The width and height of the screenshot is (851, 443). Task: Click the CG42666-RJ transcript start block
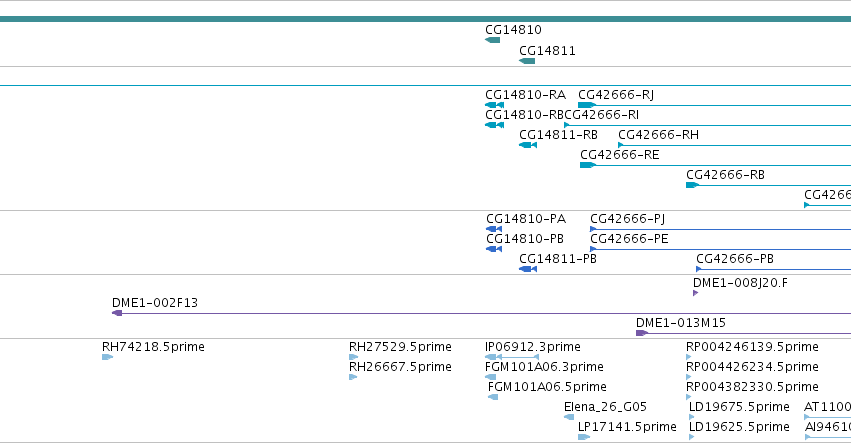(x=587, y=105)
